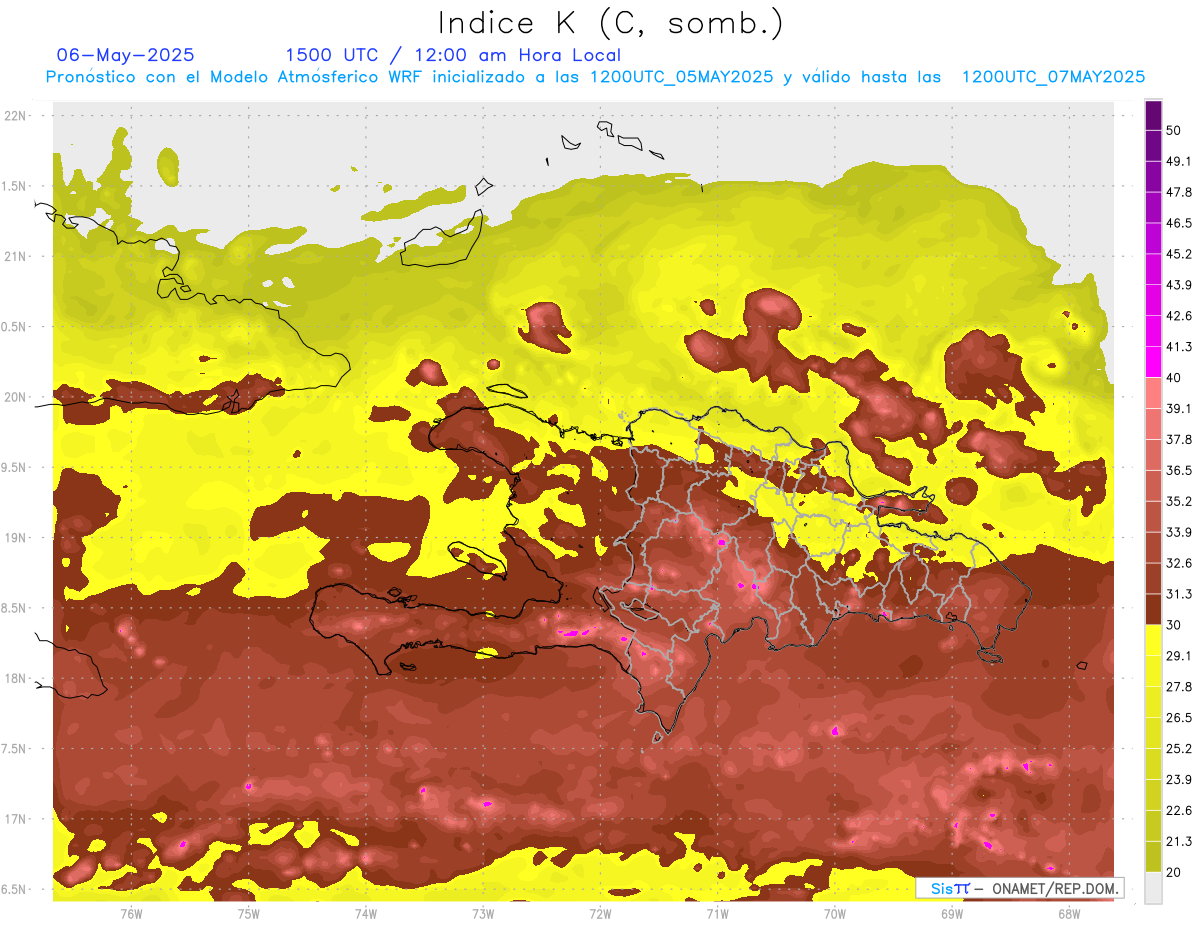
Task: Click the colorbar label '46.5'
Action: (x=1179, y=223)
